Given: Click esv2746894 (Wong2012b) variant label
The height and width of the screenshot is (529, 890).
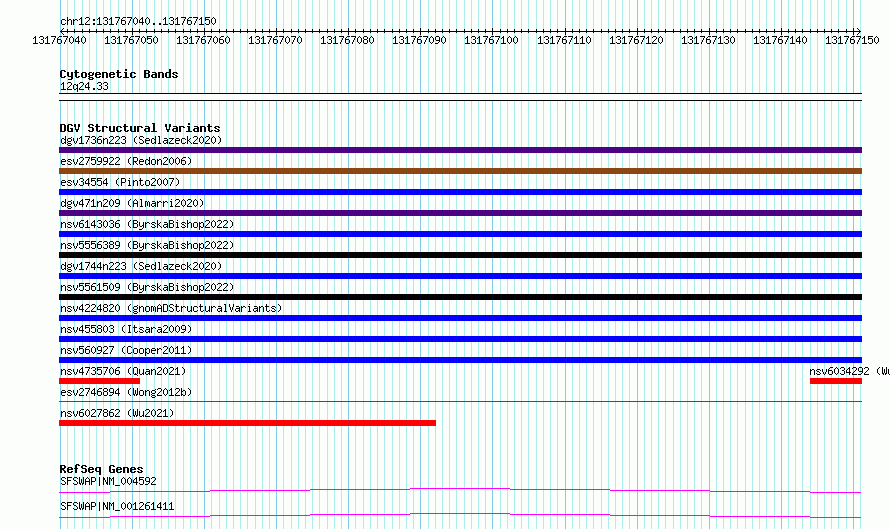Looking at the screenshot, I should [x=126, y=392].
